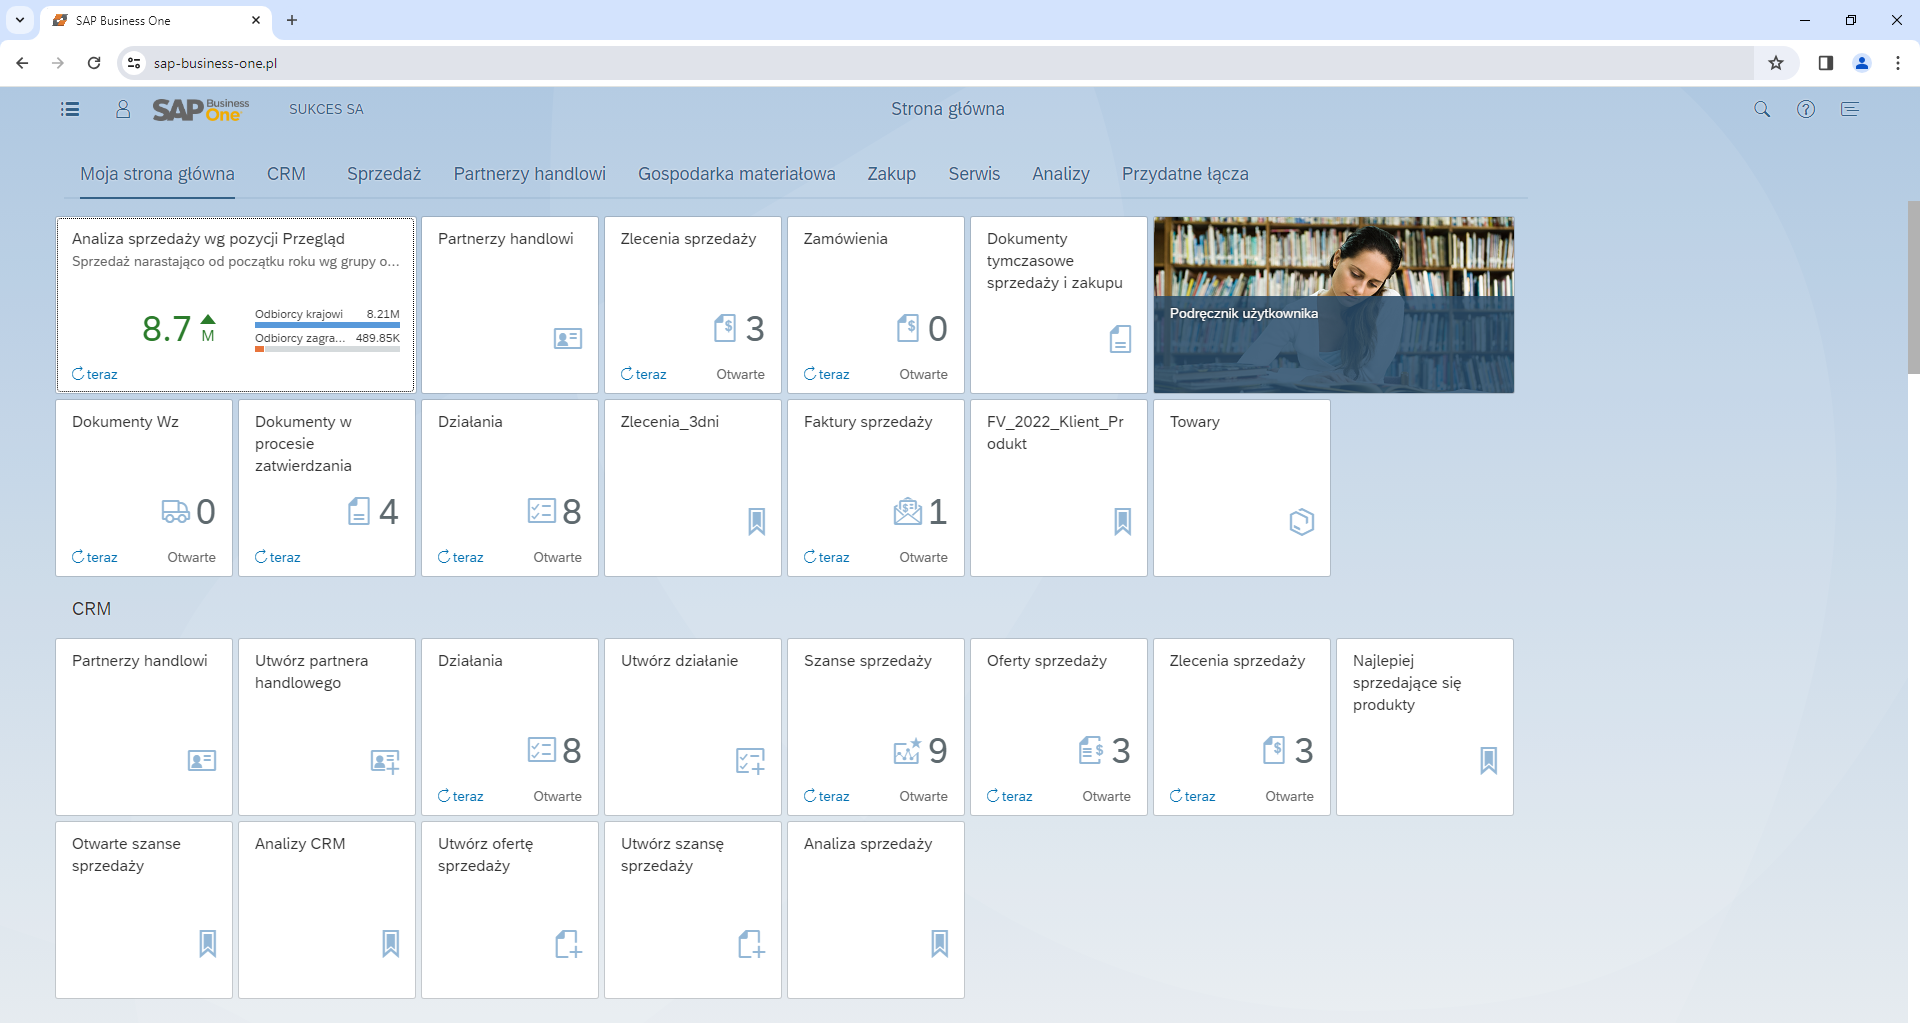Switch to the CRM tab
The width and height of the screenshot is (1920, 1023).
(x=286, y=174)
